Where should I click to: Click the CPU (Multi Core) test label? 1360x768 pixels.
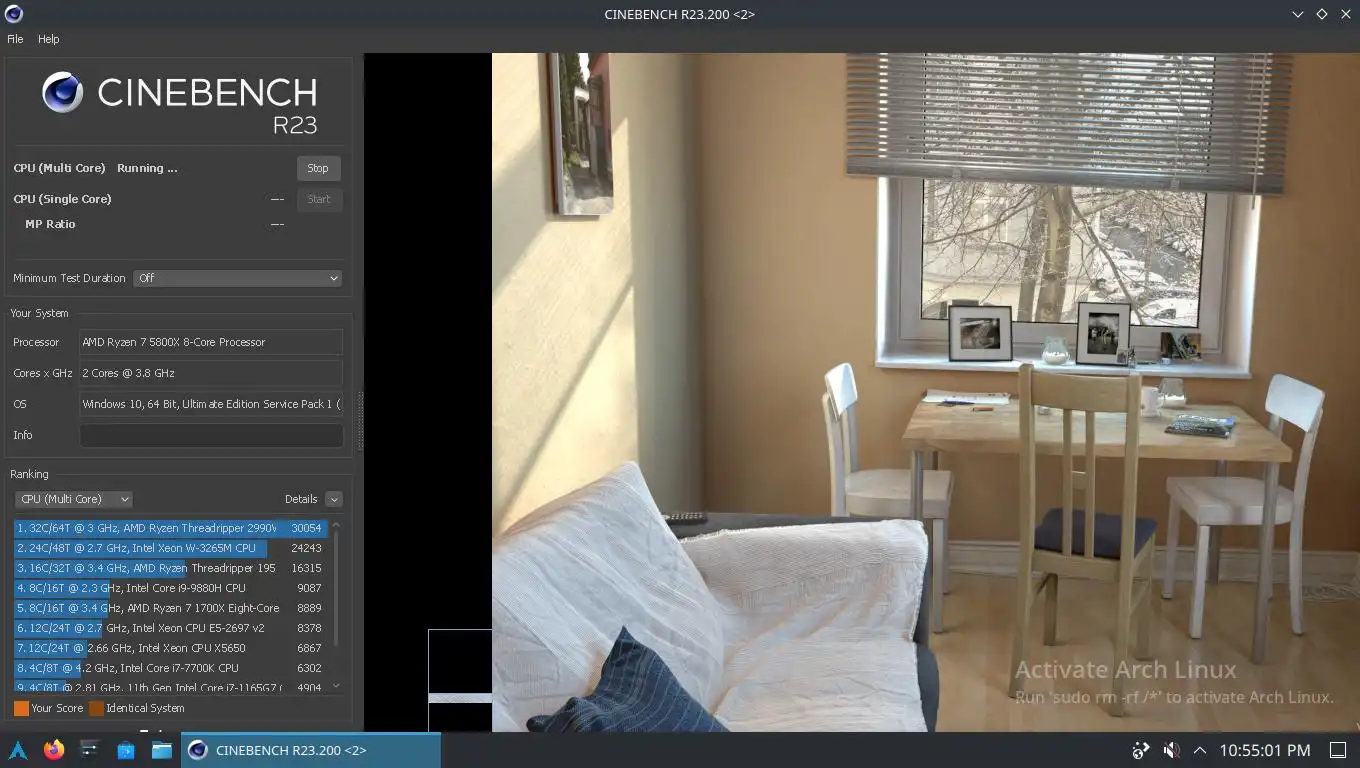tap(59, 168)
